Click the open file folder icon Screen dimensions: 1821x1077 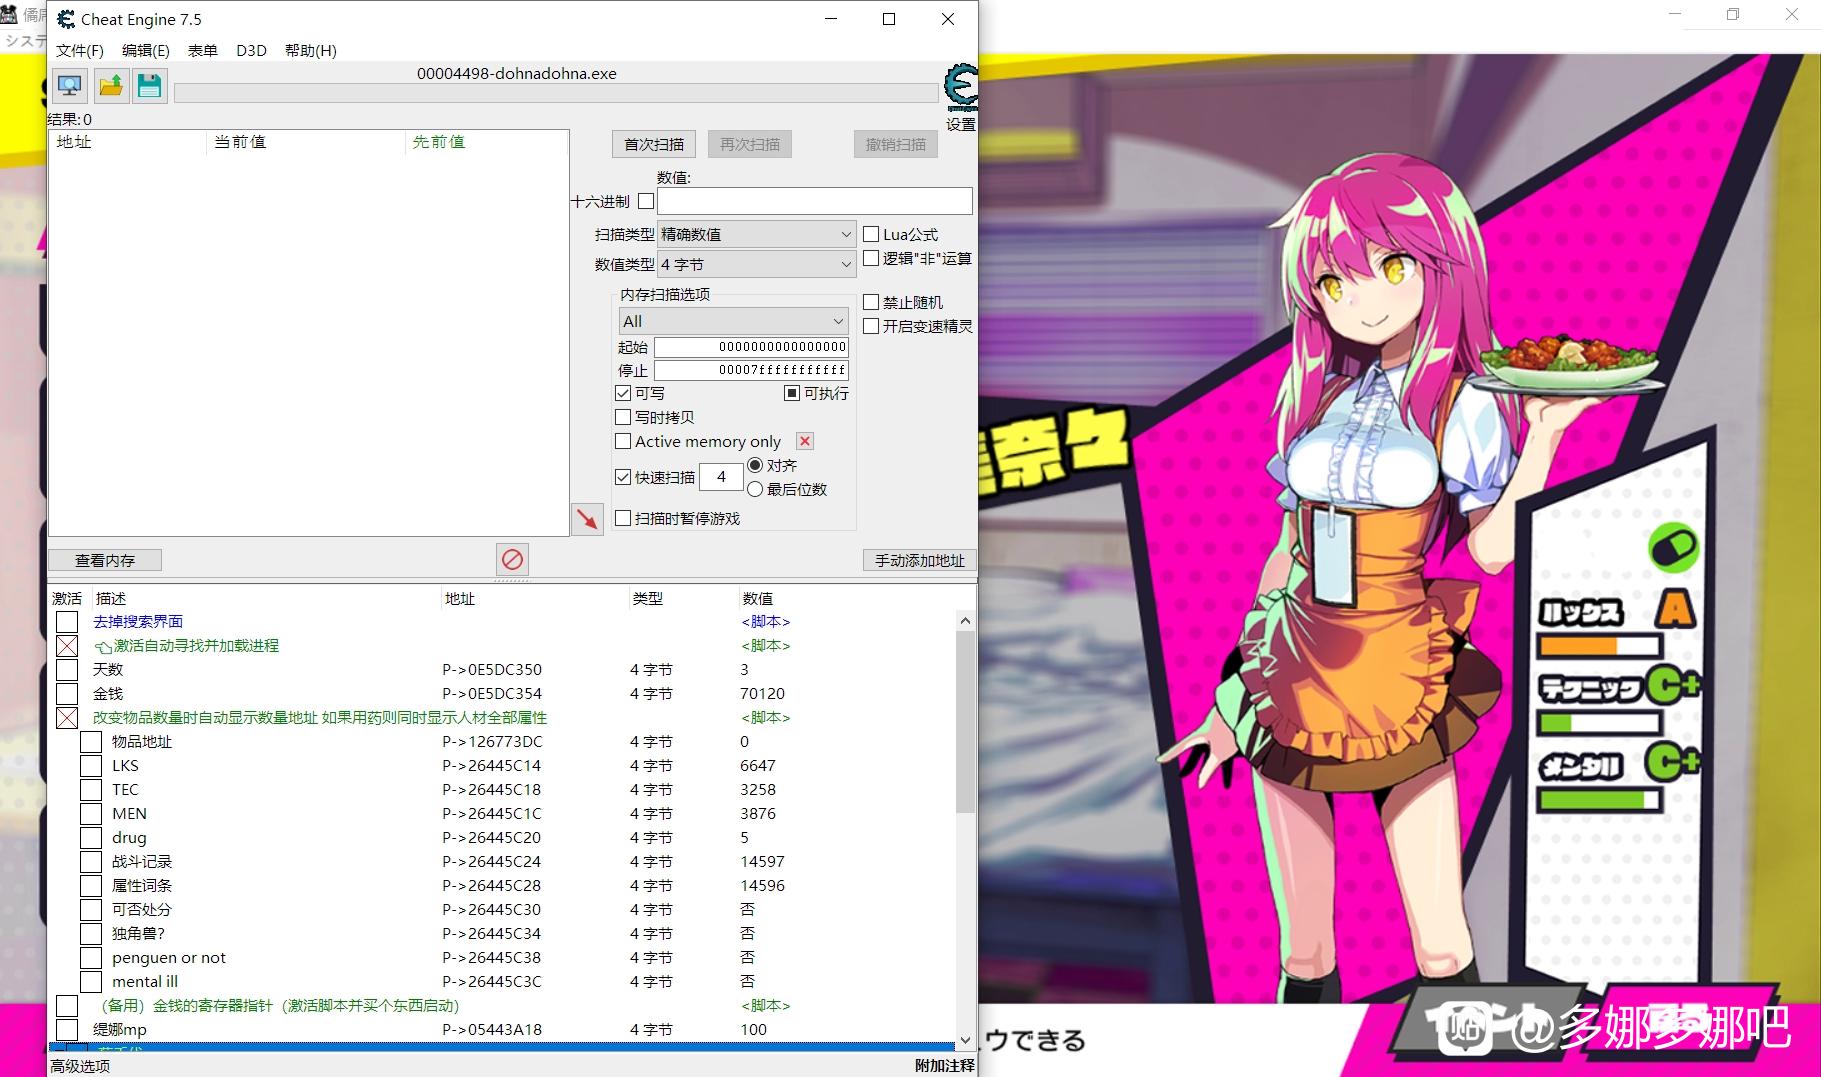pos(111,86)
